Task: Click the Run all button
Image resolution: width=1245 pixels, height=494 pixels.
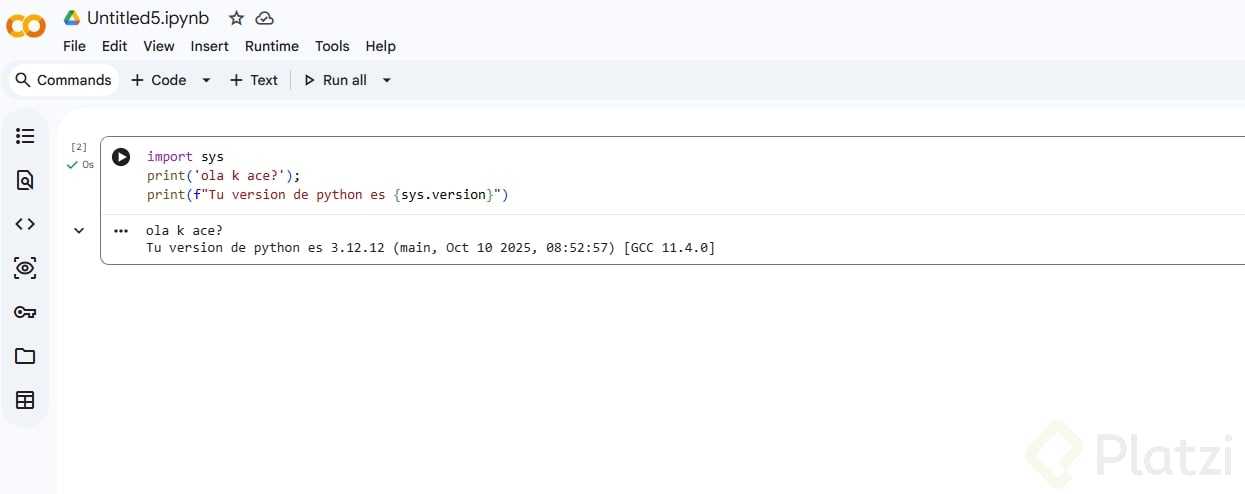Action: point(336,80)
